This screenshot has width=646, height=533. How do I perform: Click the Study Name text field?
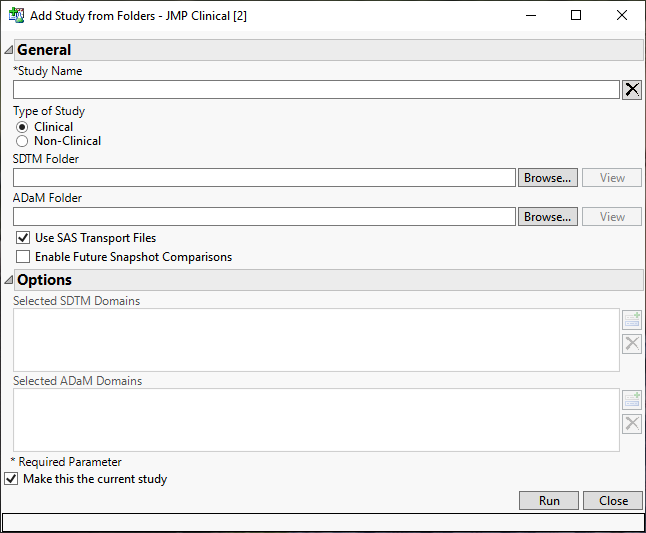(x=316, y=90)
